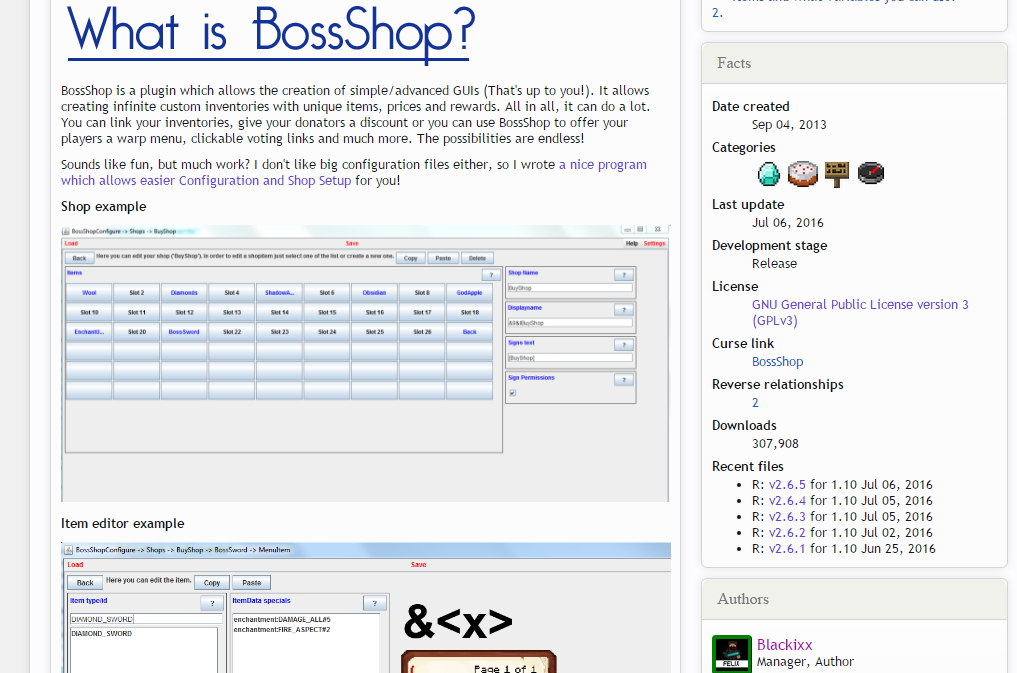Click the downloads count 307,908
1017x673 pixels.
(x=775, y=444)
